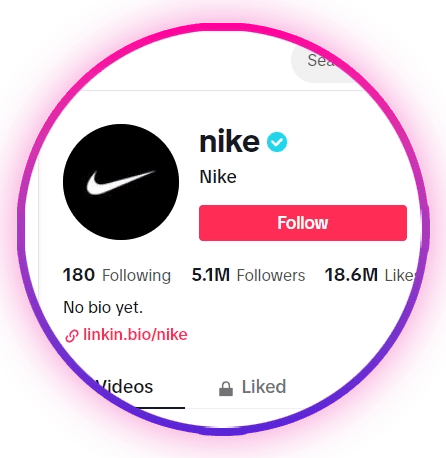This screenshot has height=458, width=446.
Task: Open the Followers list label
Action: tap(271, 275)
